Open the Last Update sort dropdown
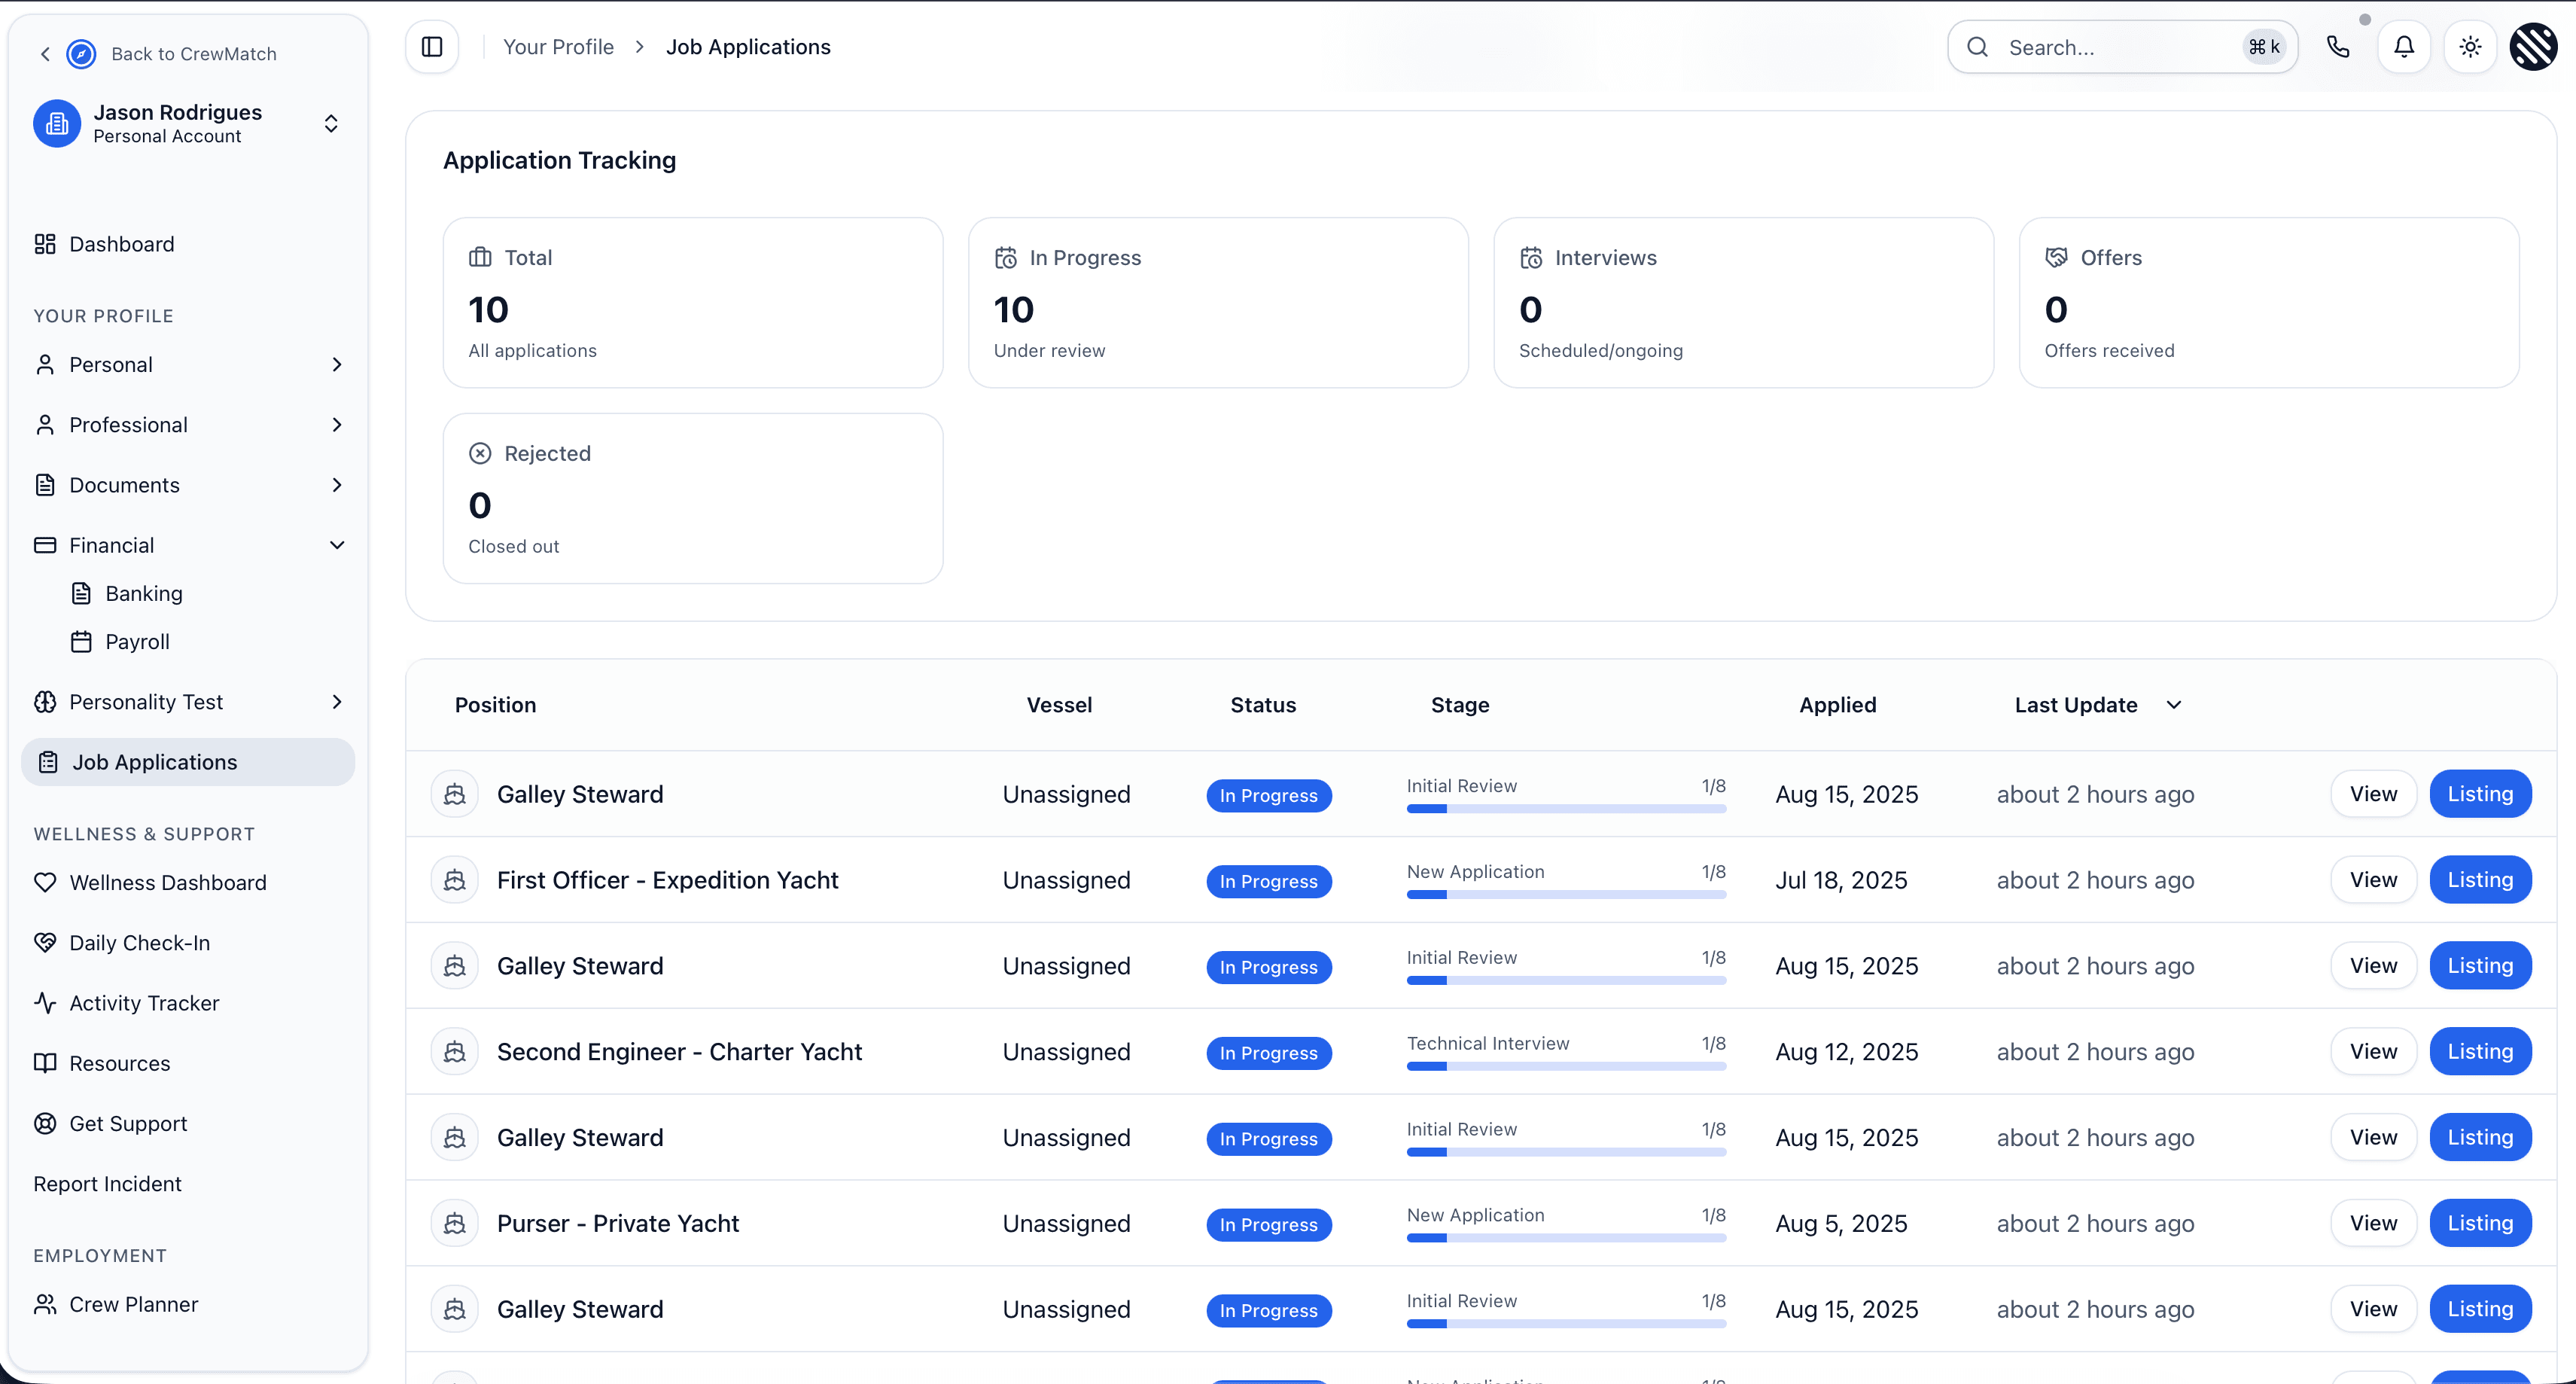This screenshot has width=2576, height=1384. [2174, 704]
